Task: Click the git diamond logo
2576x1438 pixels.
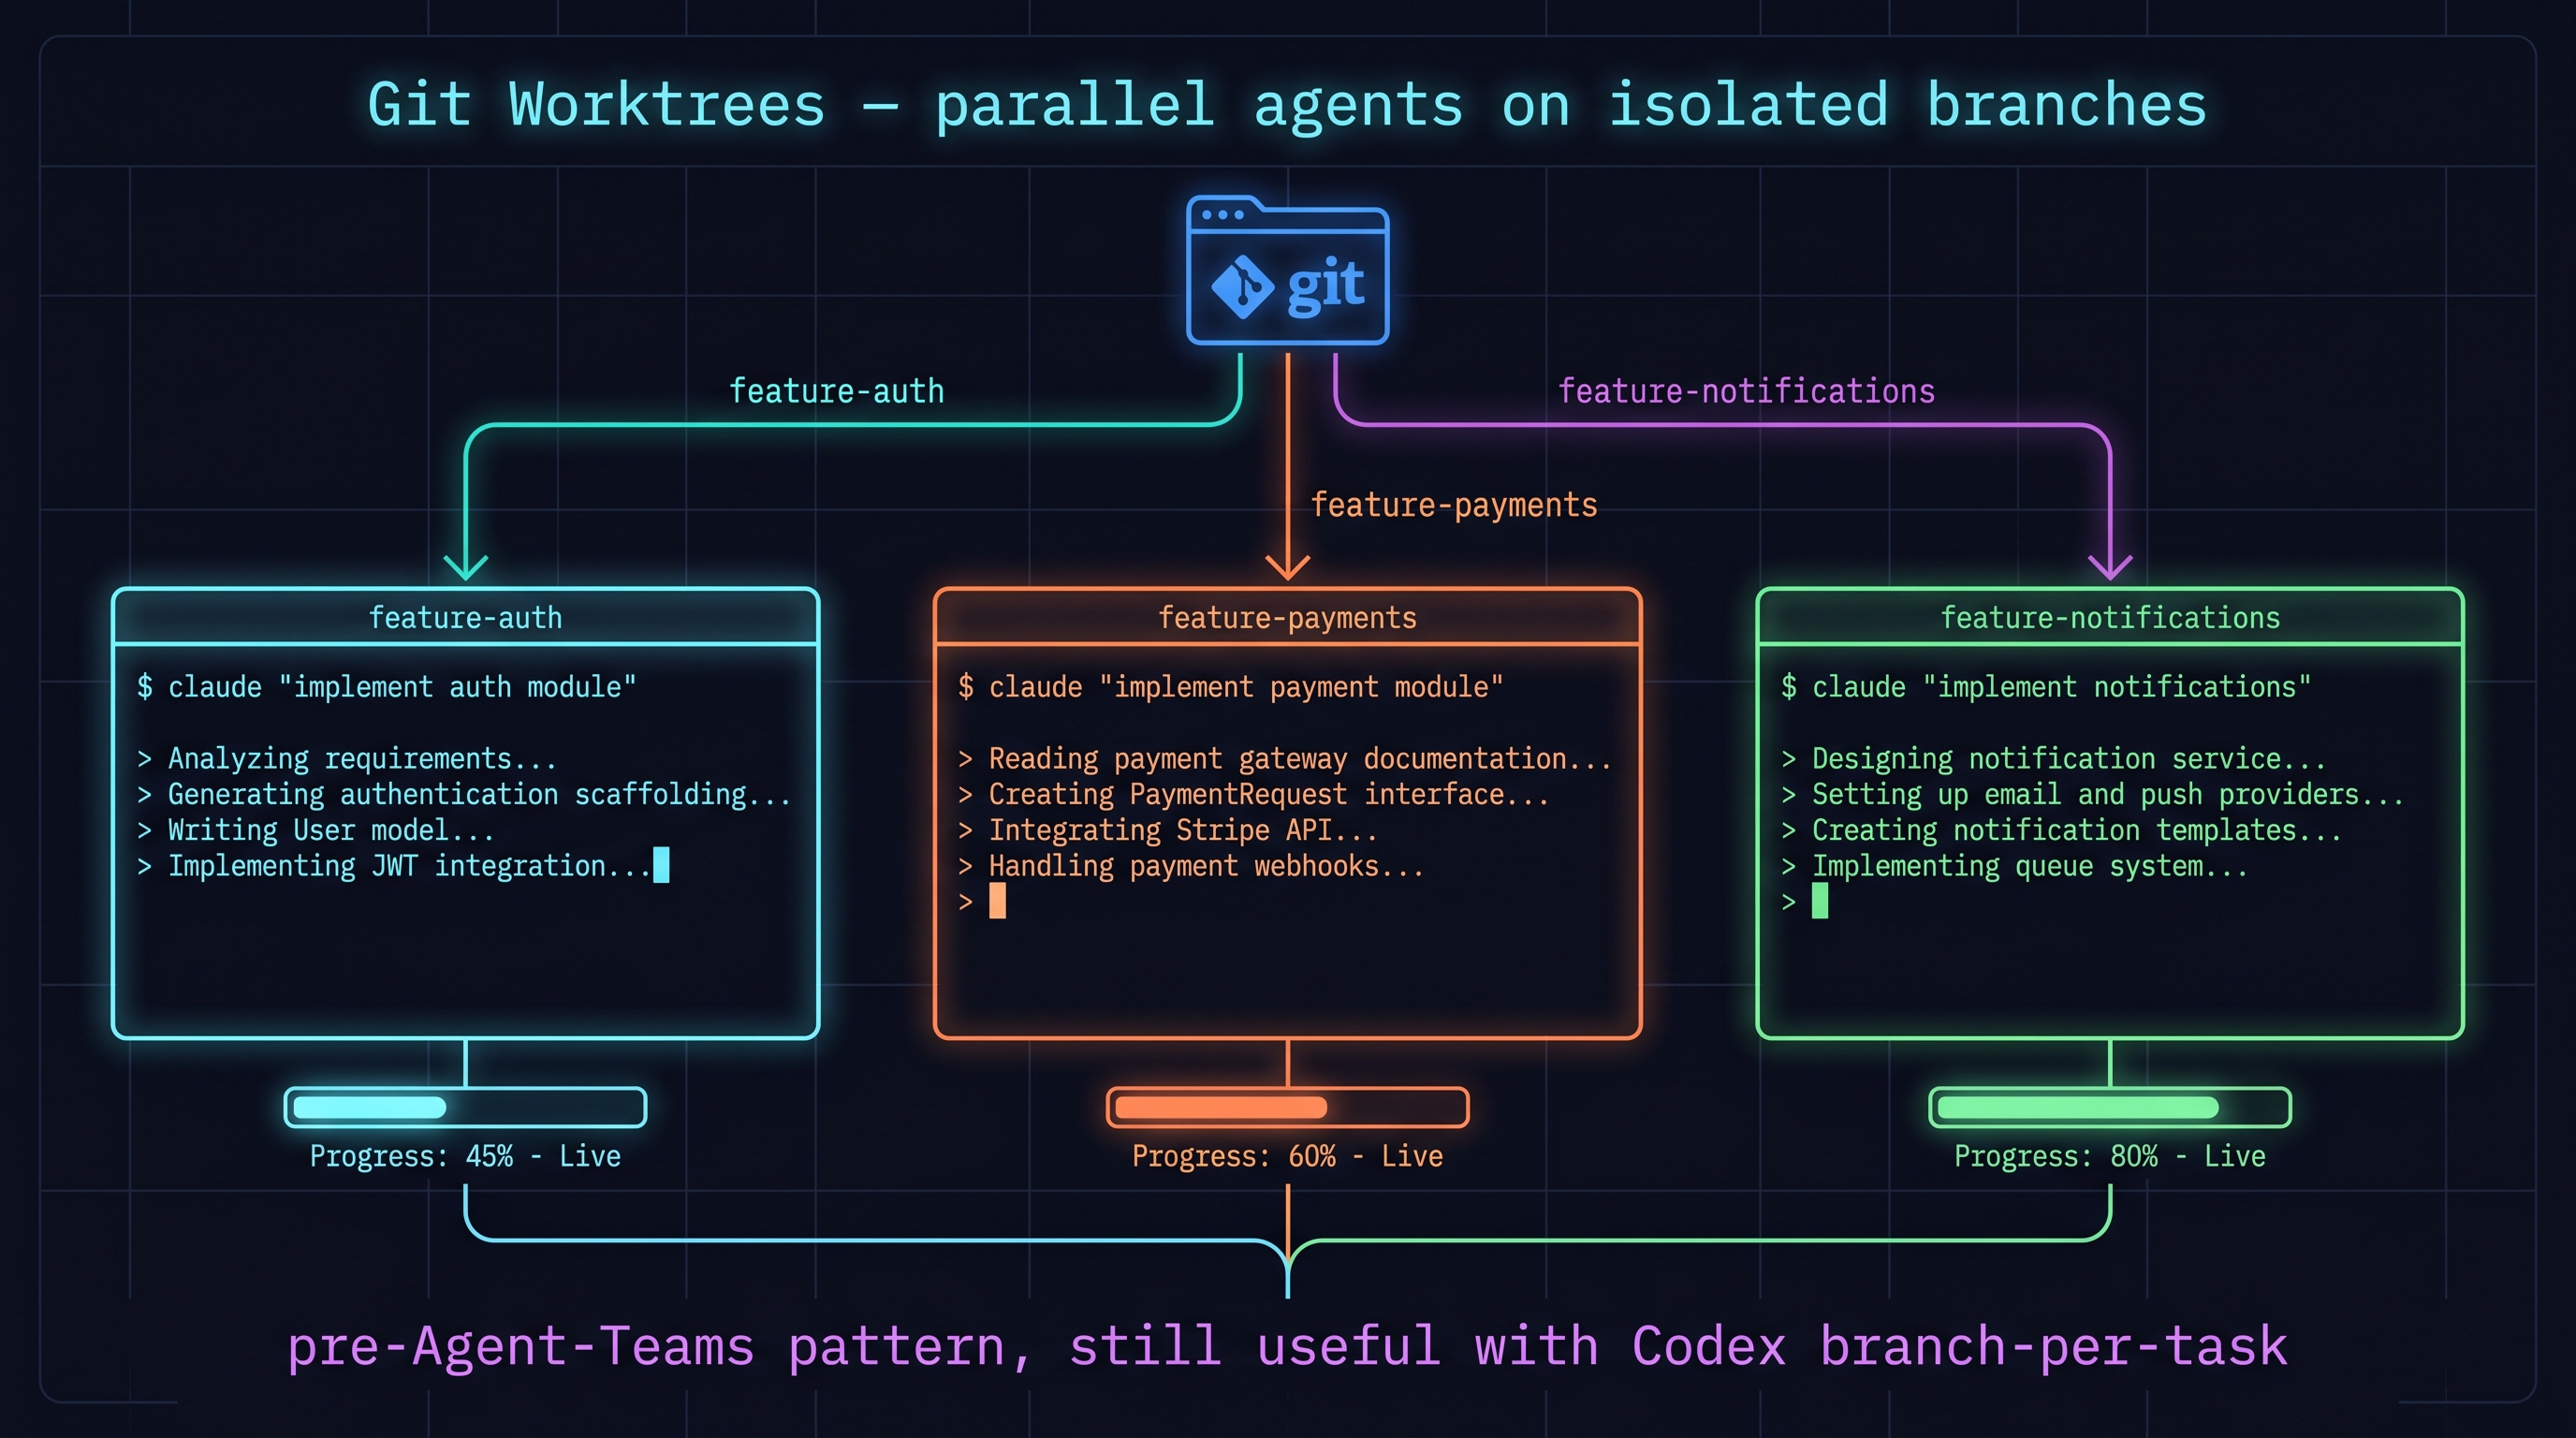Action: [1242, 287]
